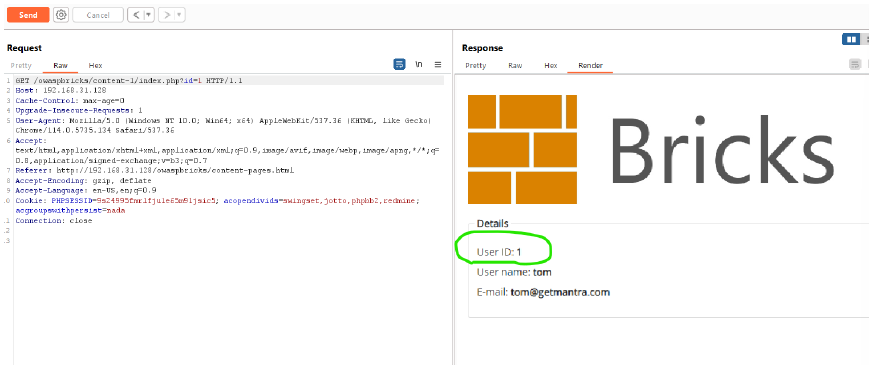
Task: Toggle line wrap icon in Request panel
Action: click(x=399, y=65)
